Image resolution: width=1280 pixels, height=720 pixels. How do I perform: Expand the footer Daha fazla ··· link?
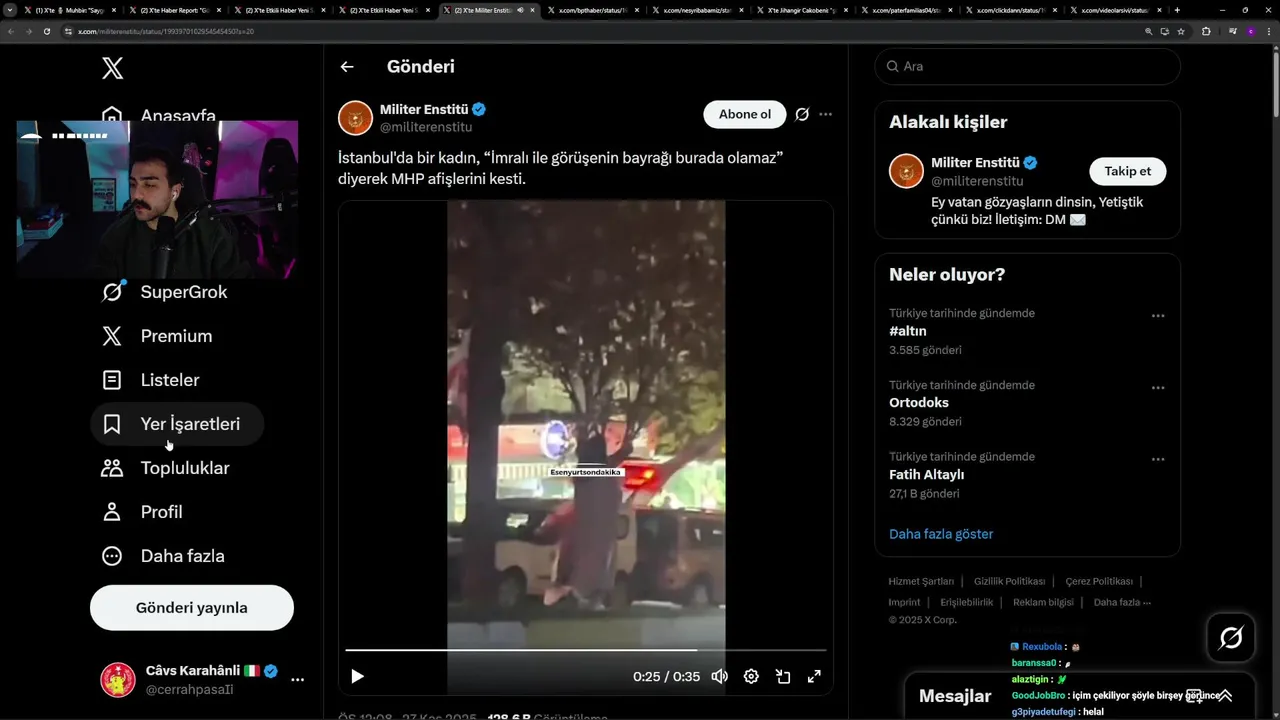pos(1122,602)
